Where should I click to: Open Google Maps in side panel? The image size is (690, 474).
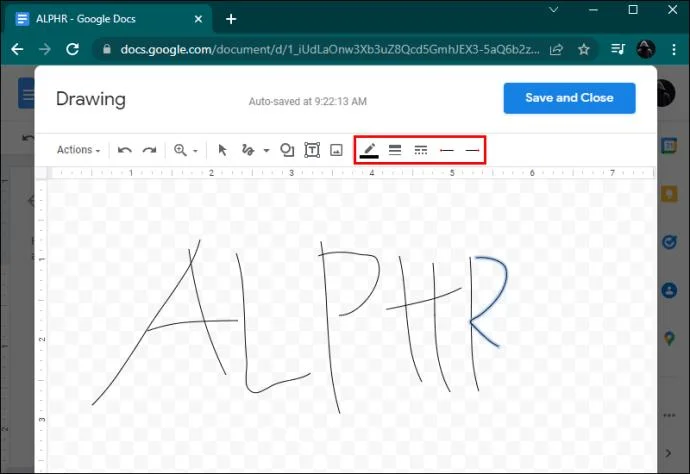tap(669, 338)
